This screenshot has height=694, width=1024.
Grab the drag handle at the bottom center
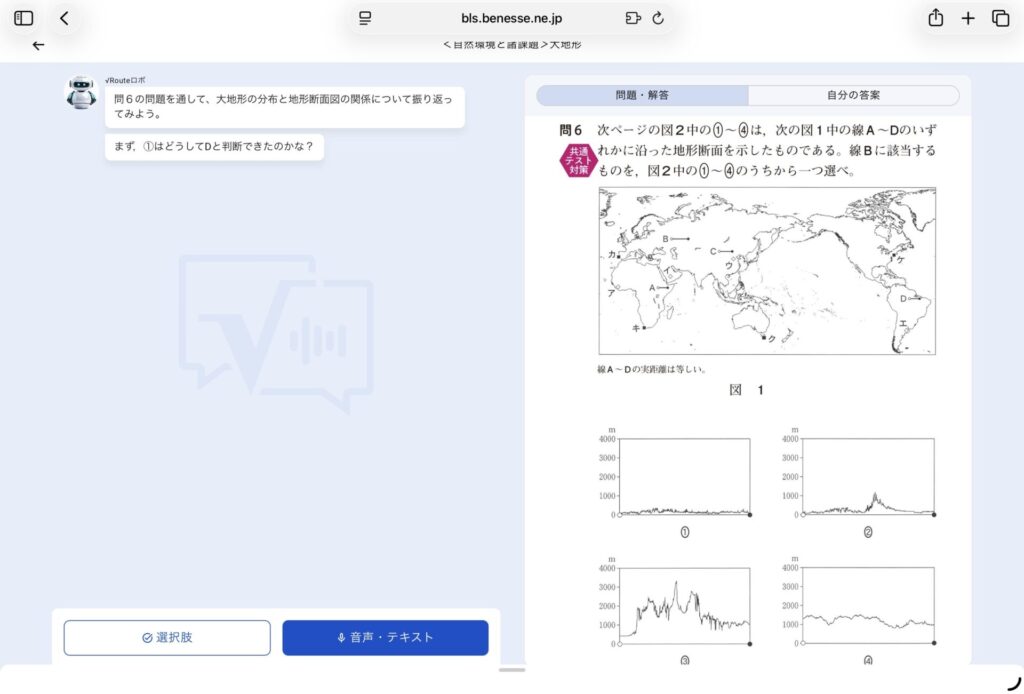[x=512, y=670]
